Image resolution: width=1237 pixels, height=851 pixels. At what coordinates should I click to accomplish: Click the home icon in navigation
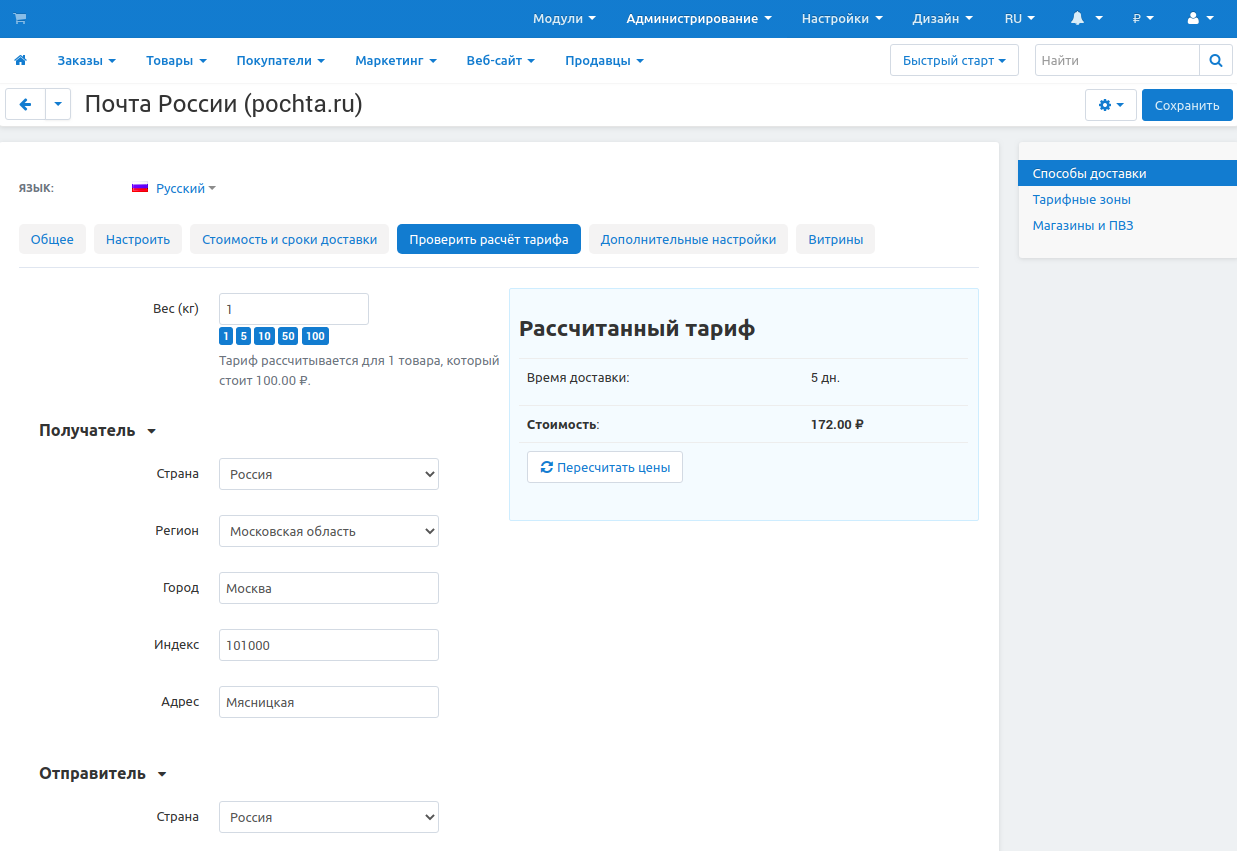(20, 61)
